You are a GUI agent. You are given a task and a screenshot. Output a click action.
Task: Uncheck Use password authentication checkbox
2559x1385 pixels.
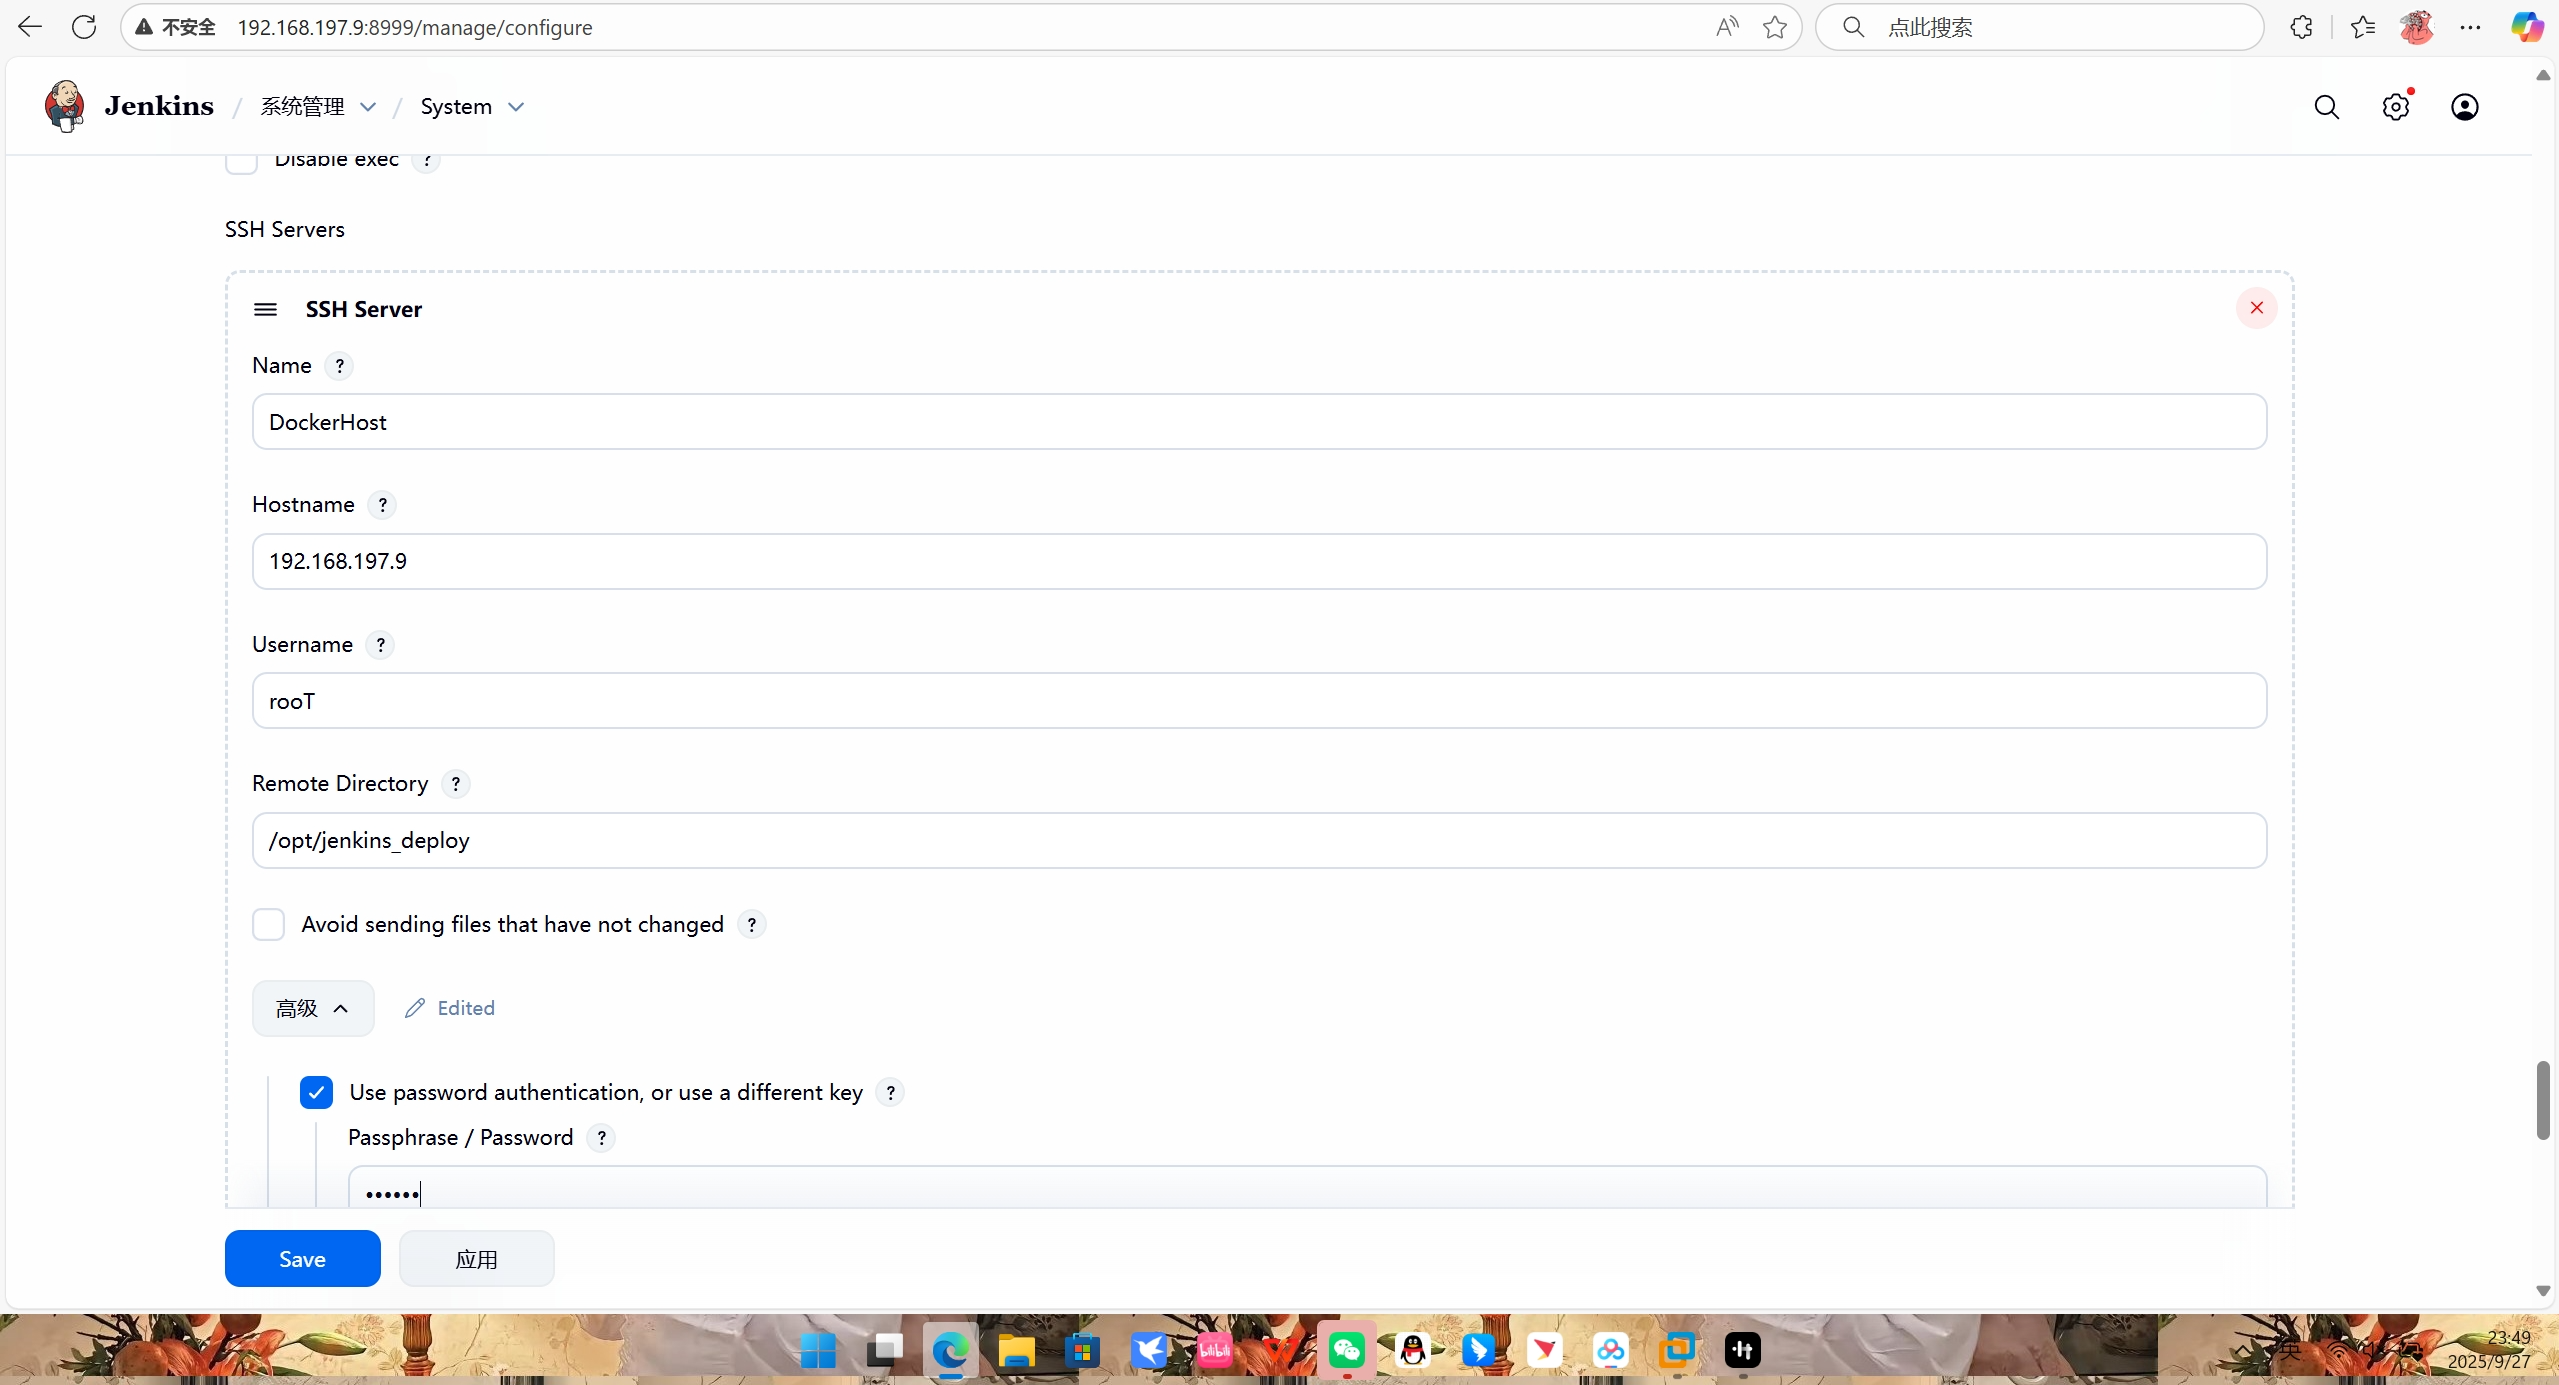[x=316, y=1093]
